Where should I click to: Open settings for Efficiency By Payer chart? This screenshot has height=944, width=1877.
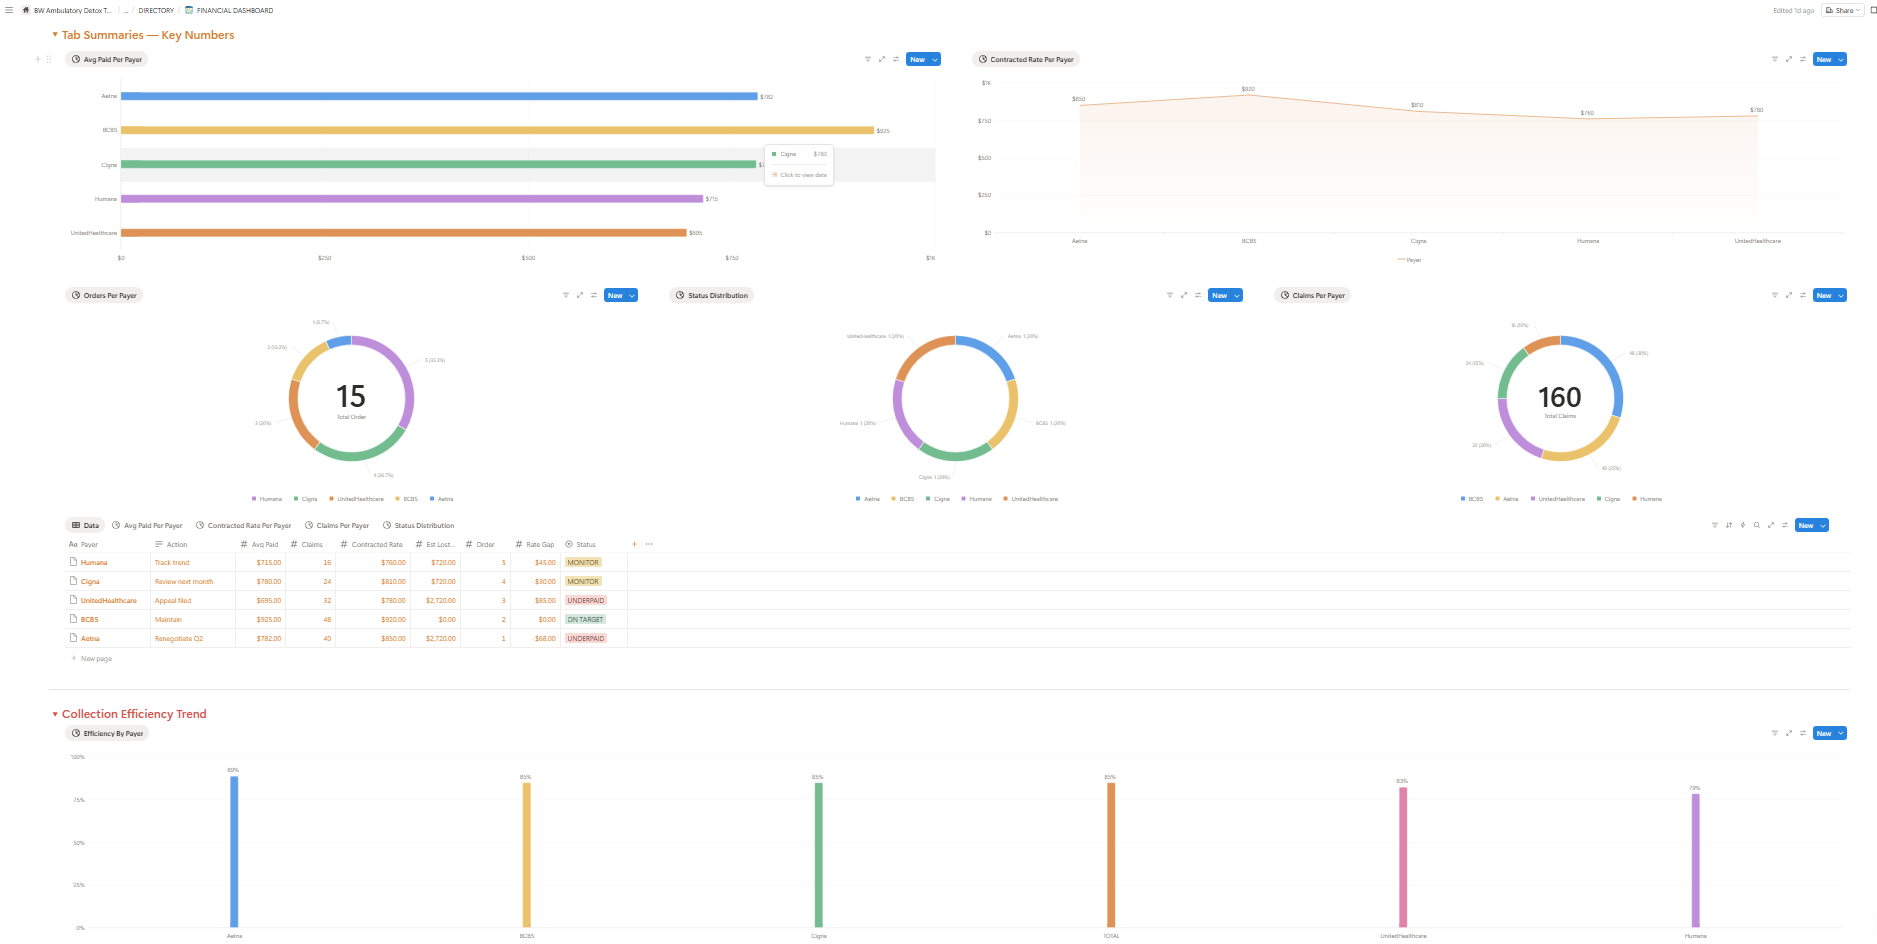click(1803, 733)
